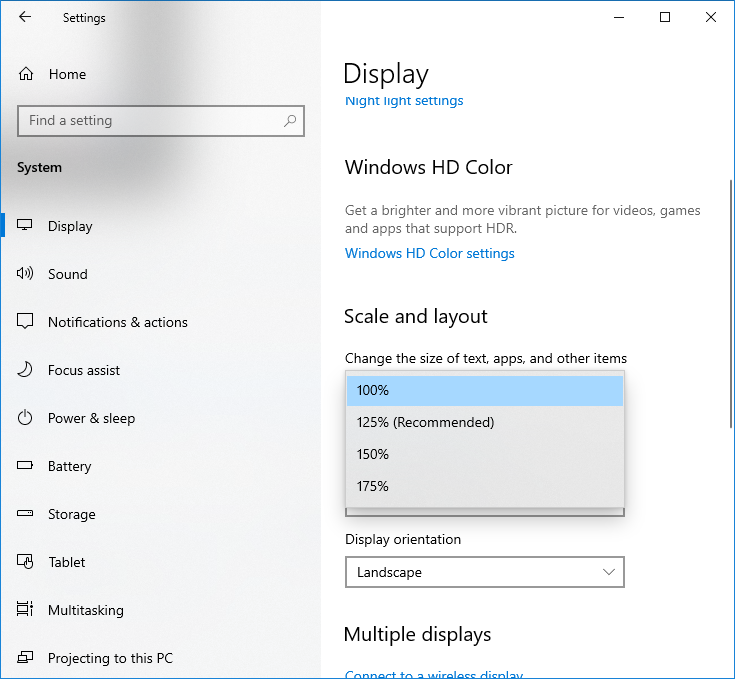Open Power & sleep settings

(x=160, y=418)
